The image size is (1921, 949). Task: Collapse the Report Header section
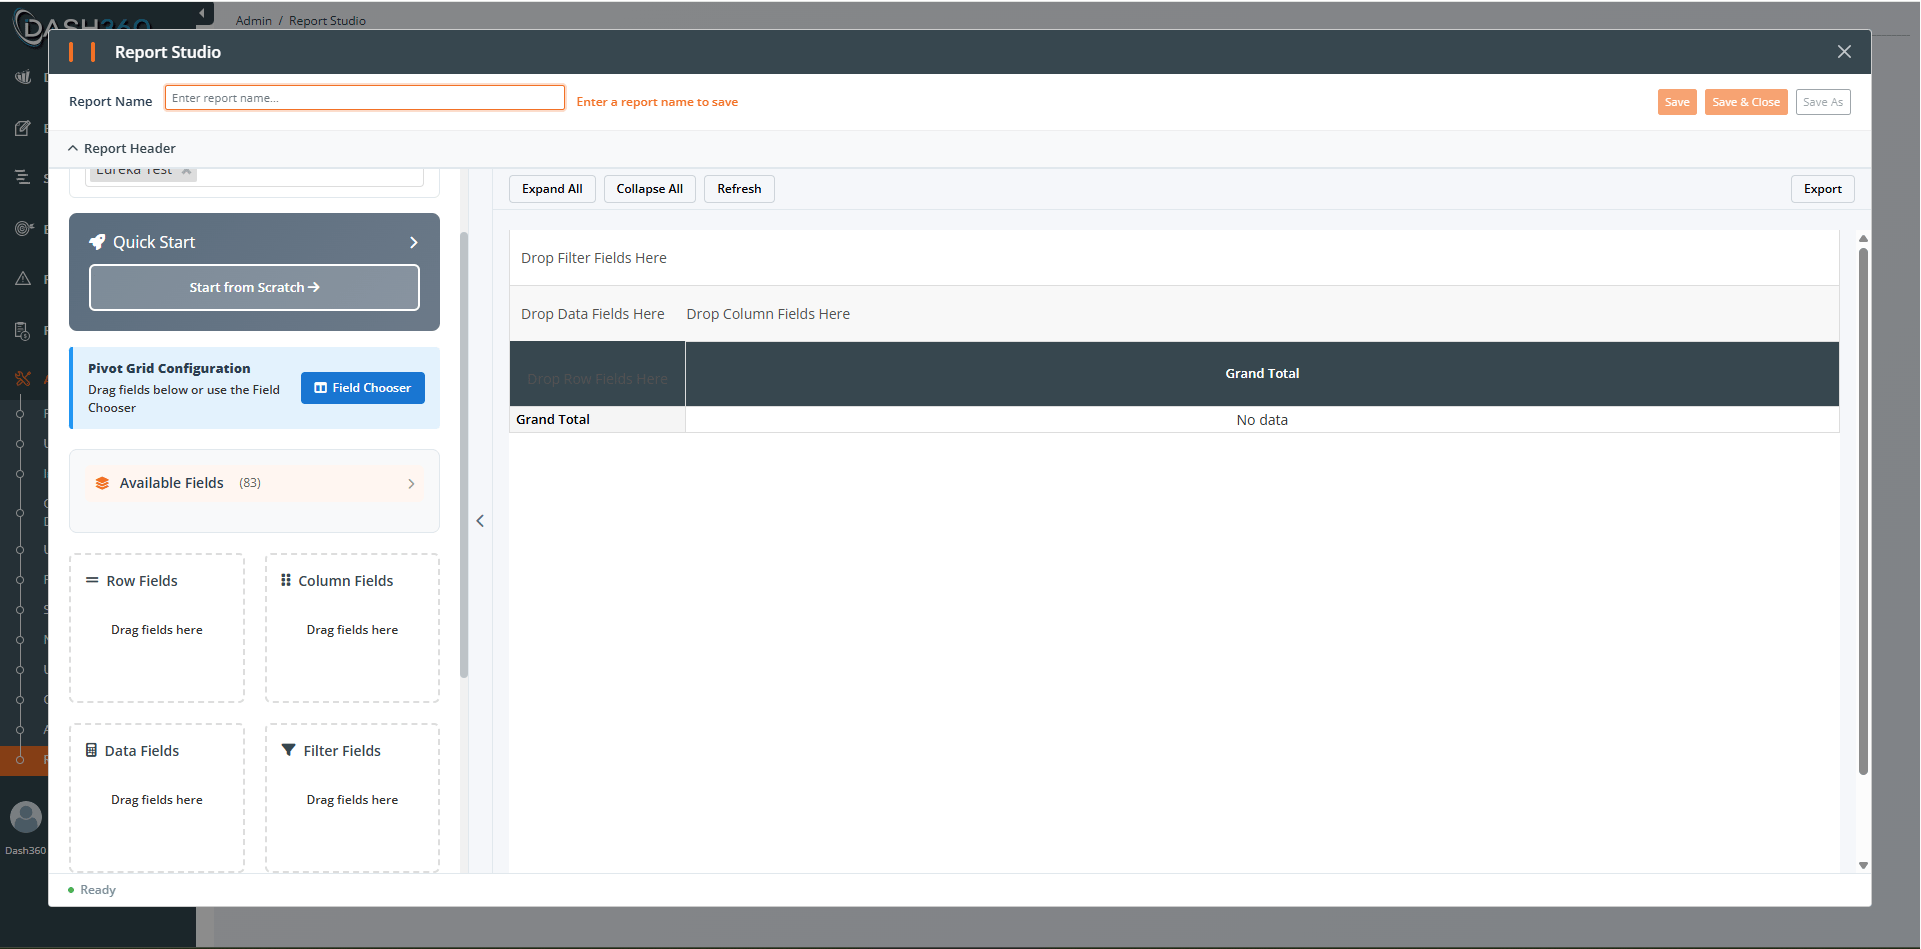click(73, 148)
